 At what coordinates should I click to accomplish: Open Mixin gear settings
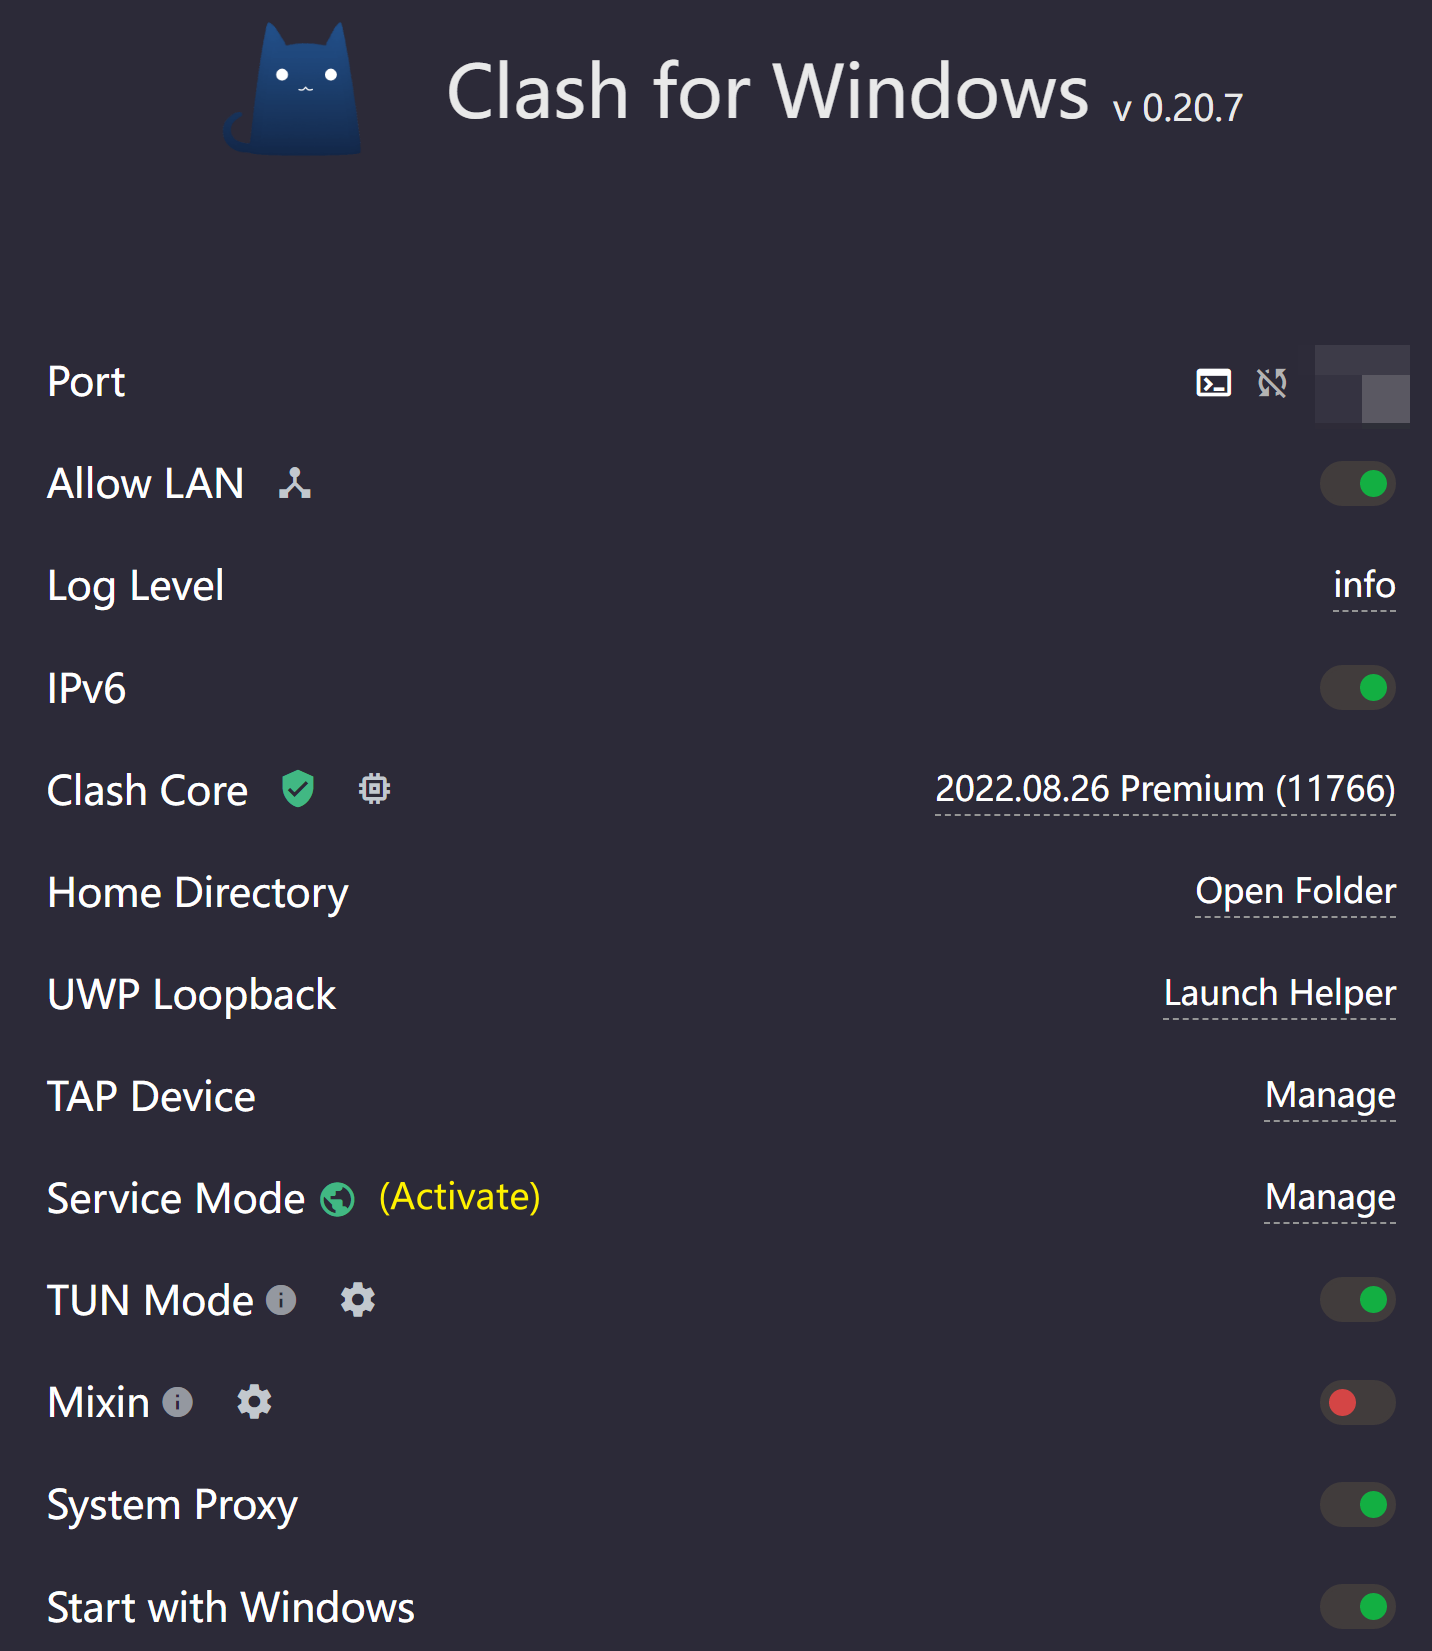[x=254, y=1402]
